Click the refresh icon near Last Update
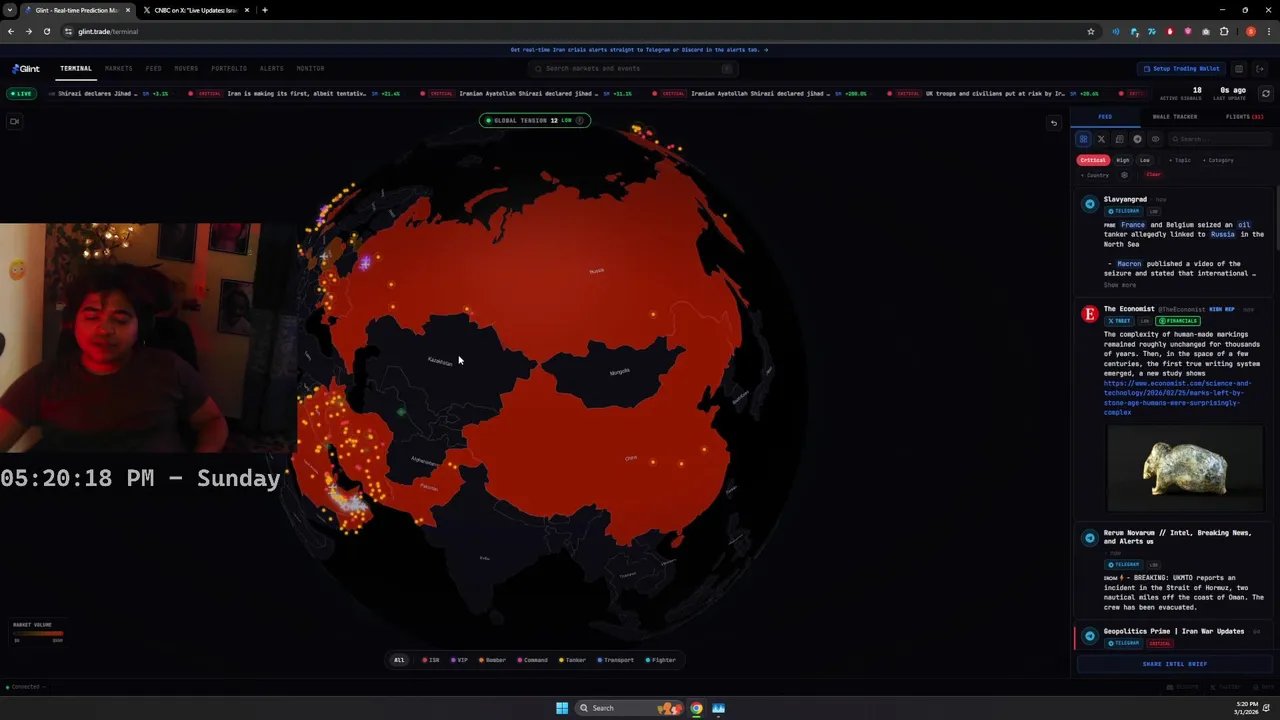 [x=1265, y=93]
